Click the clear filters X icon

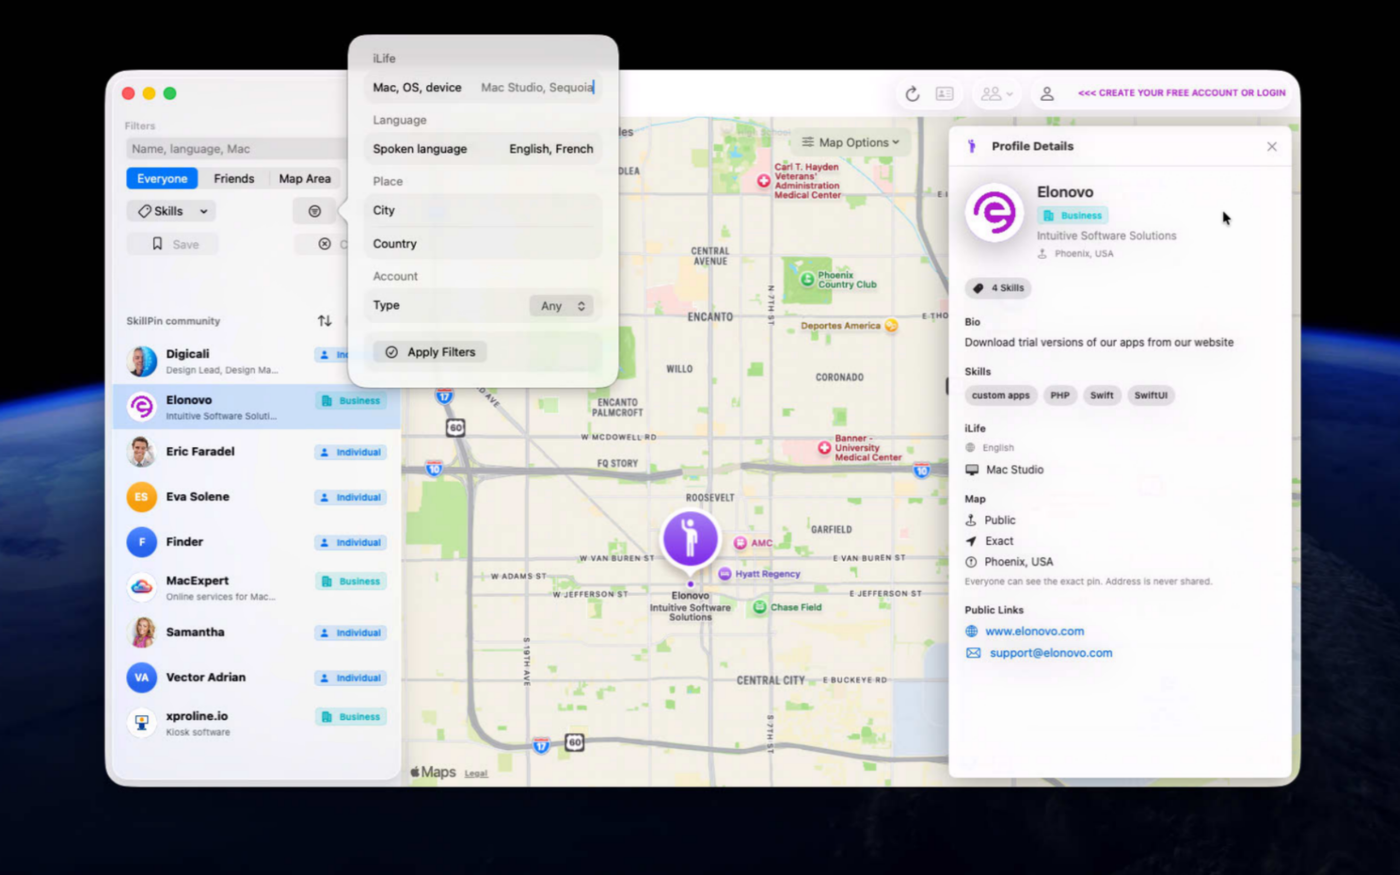(x=324, y=244)
